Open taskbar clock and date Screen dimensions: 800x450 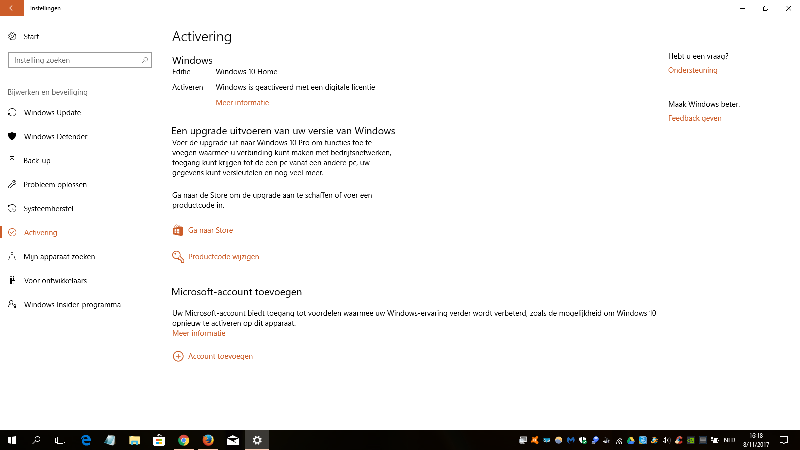(x=756, y=440)
